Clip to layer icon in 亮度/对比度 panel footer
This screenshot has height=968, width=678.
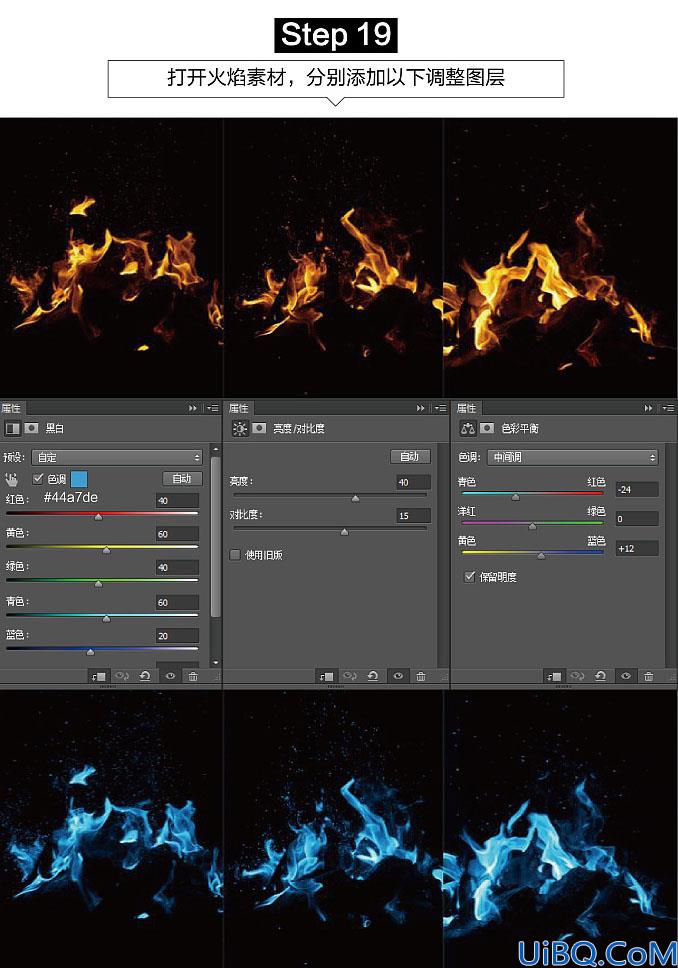tap(326, 677)
